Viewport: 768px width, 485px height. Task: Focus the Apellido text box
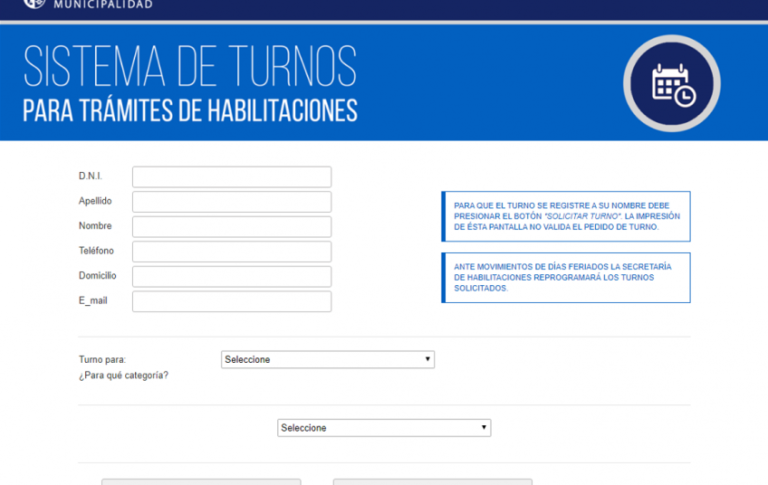[231, 202]
